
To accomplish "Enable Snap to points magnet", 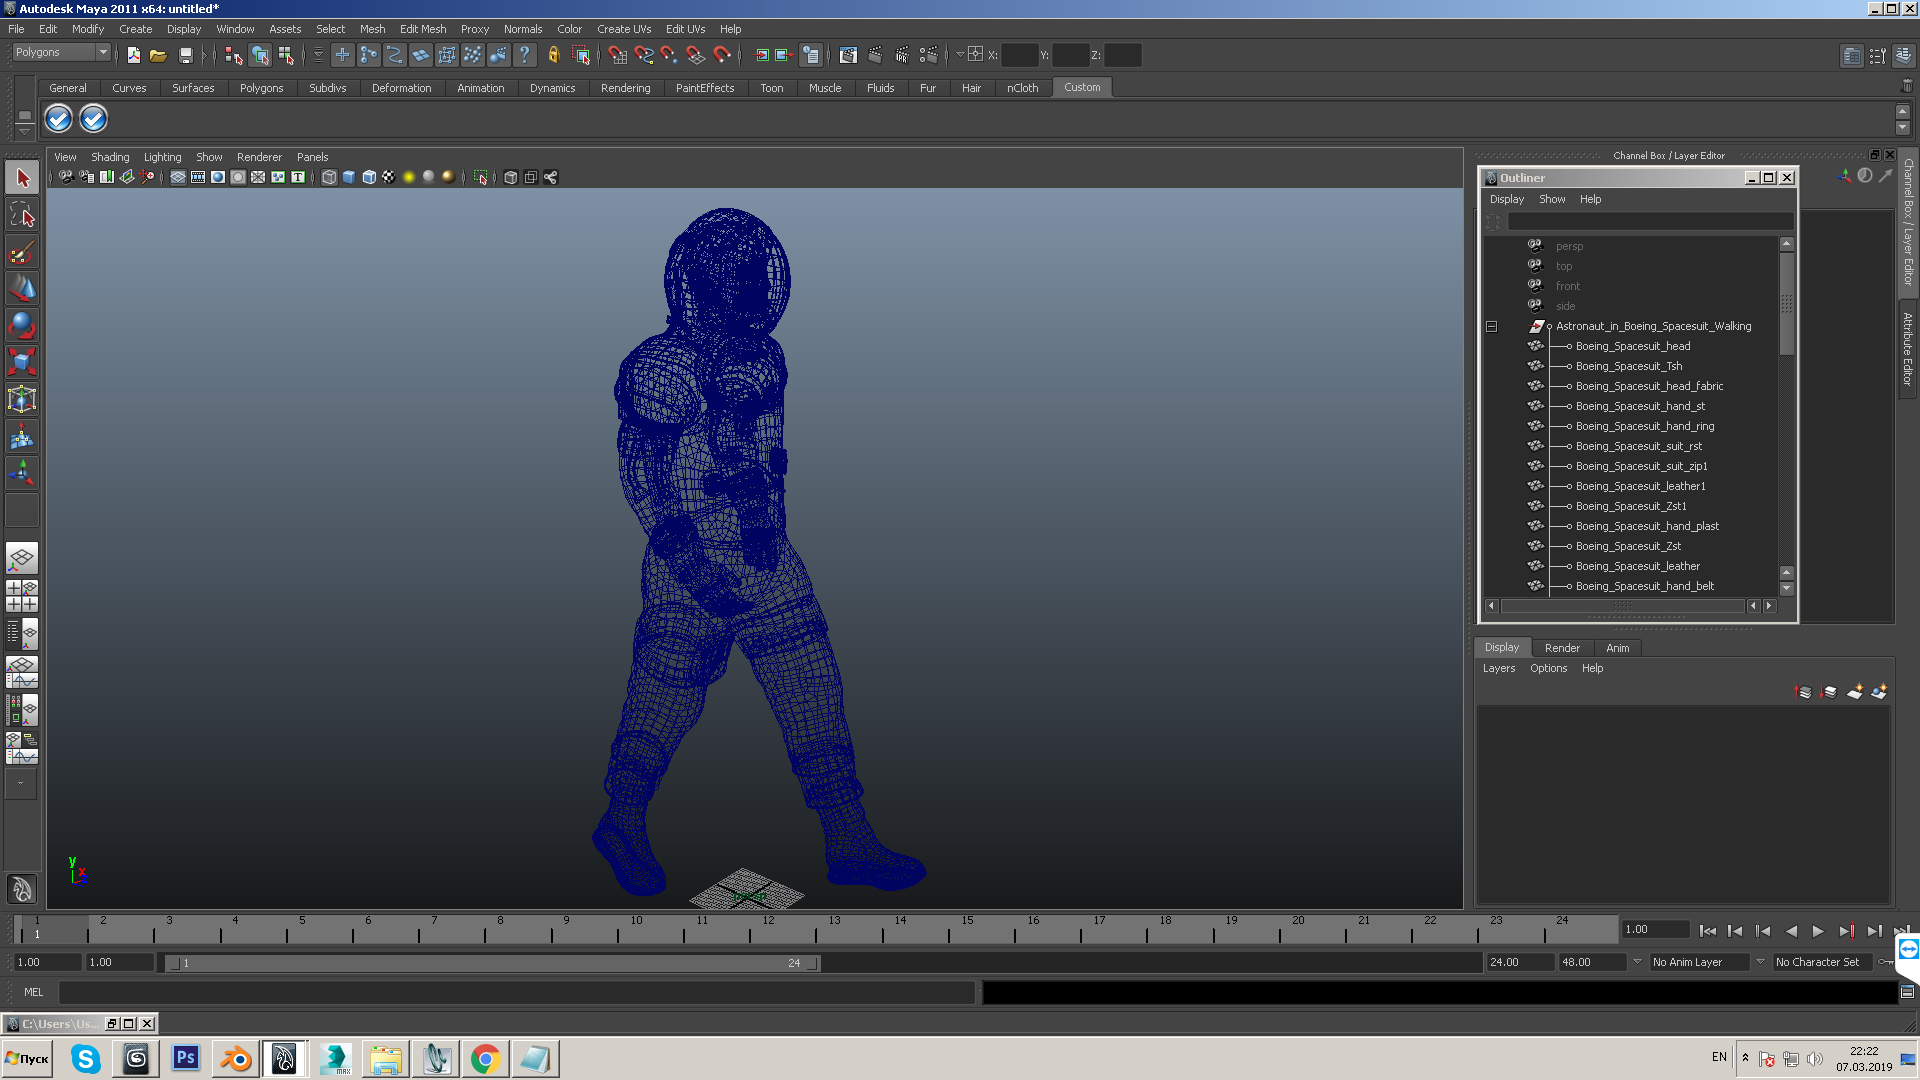I will (x=670, y=55).
